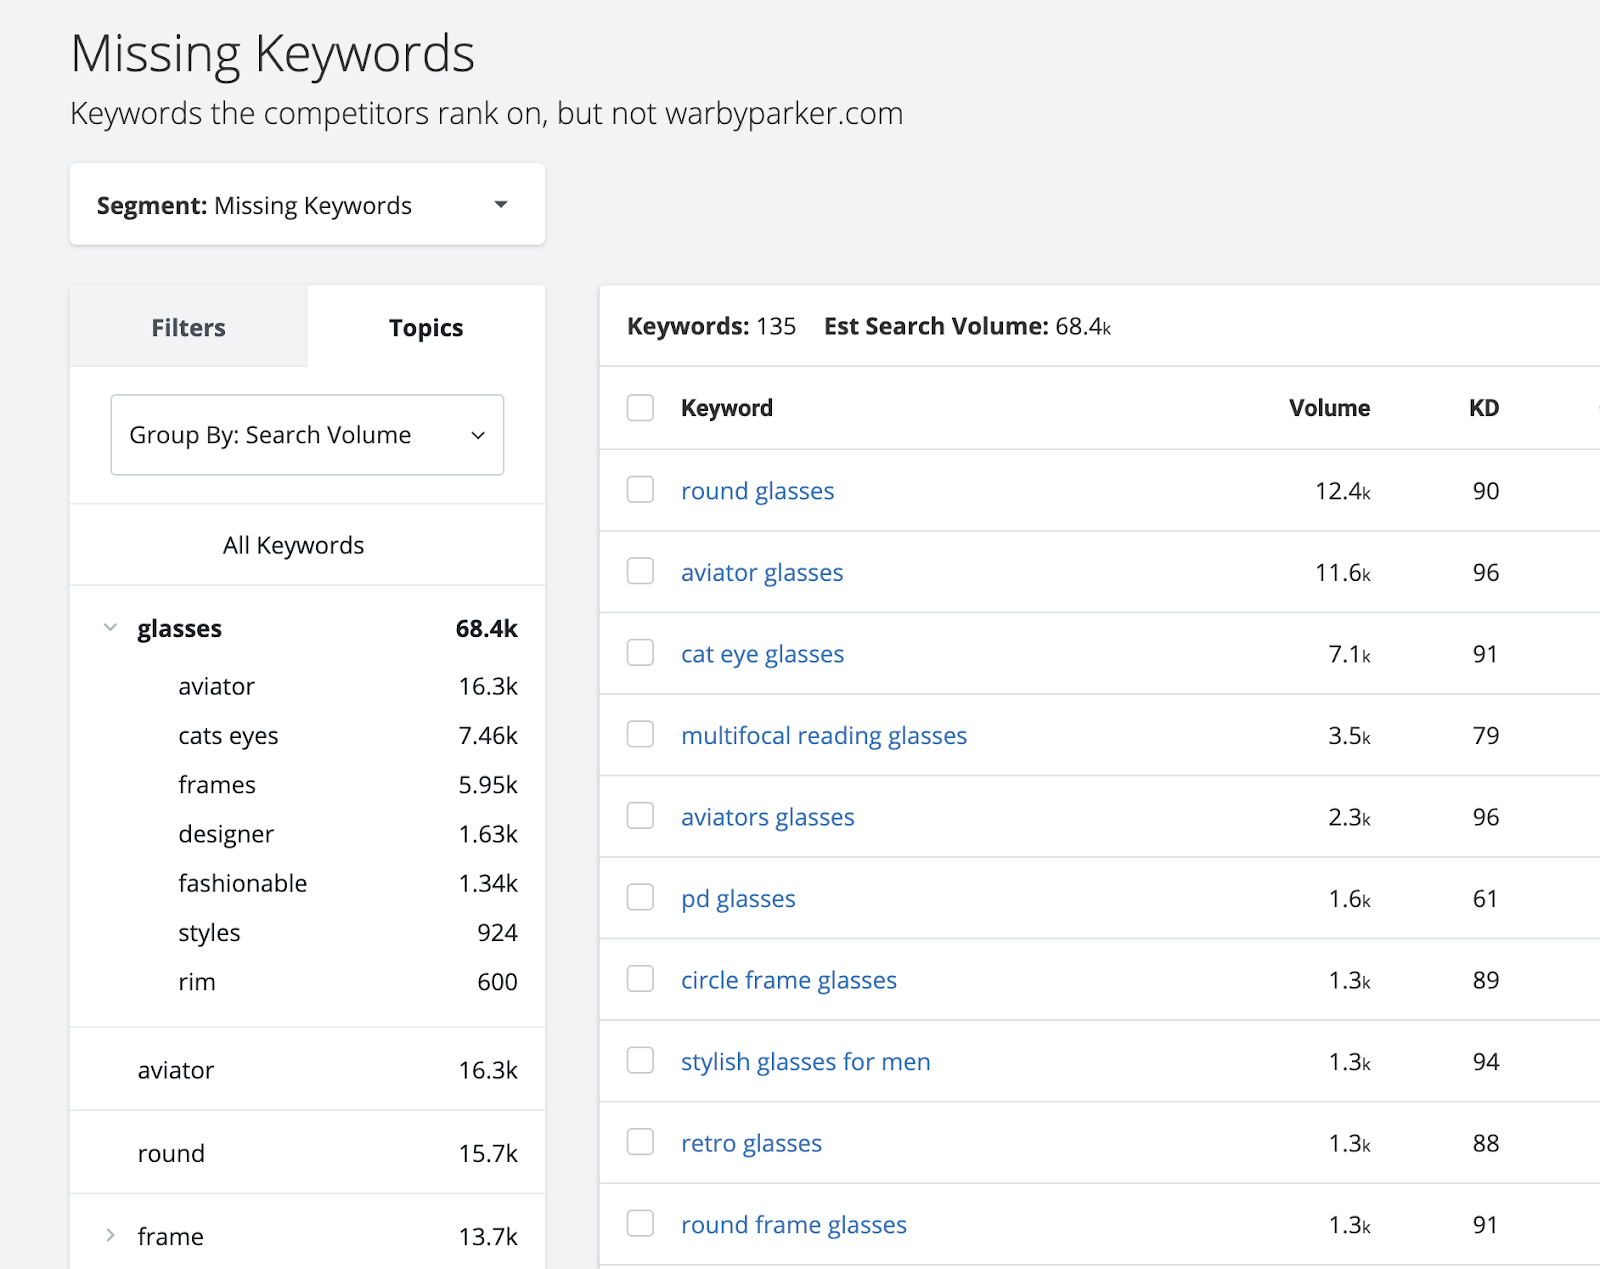Select the pd glasses row checkbox
This screenshot has width=1600, height=1269.
(640, 898)
